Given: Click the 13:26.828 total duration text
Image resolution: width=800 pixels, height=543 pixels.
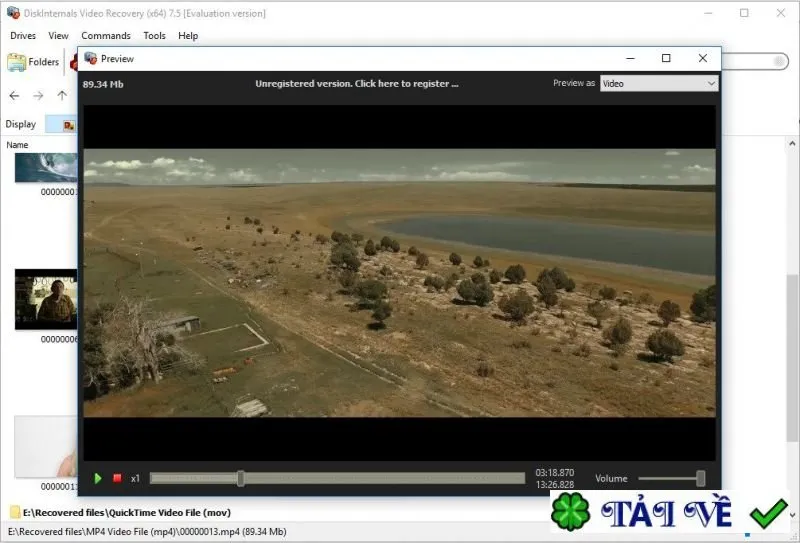Looking at the screenshot, I should 555,484.
